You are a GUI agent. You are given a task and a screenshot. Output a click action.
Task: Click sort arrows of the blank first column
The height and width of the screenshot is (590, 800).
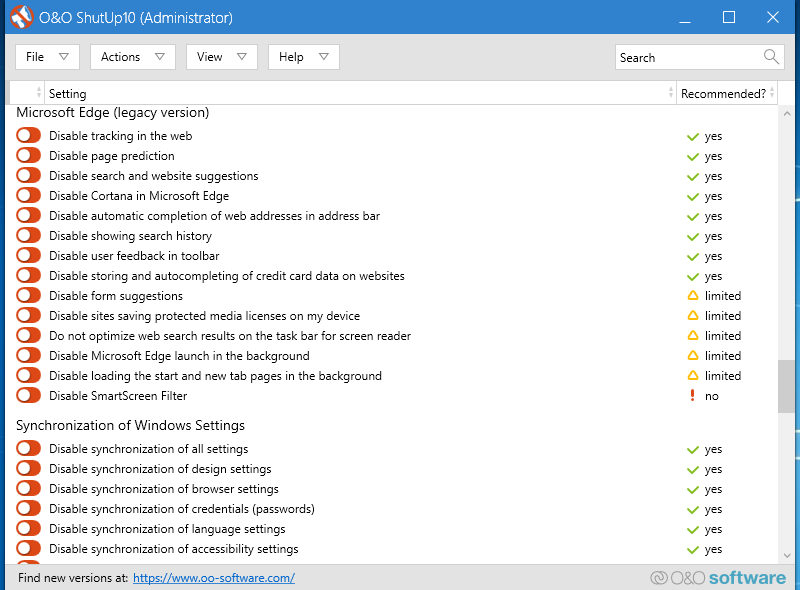coord(39,93)
